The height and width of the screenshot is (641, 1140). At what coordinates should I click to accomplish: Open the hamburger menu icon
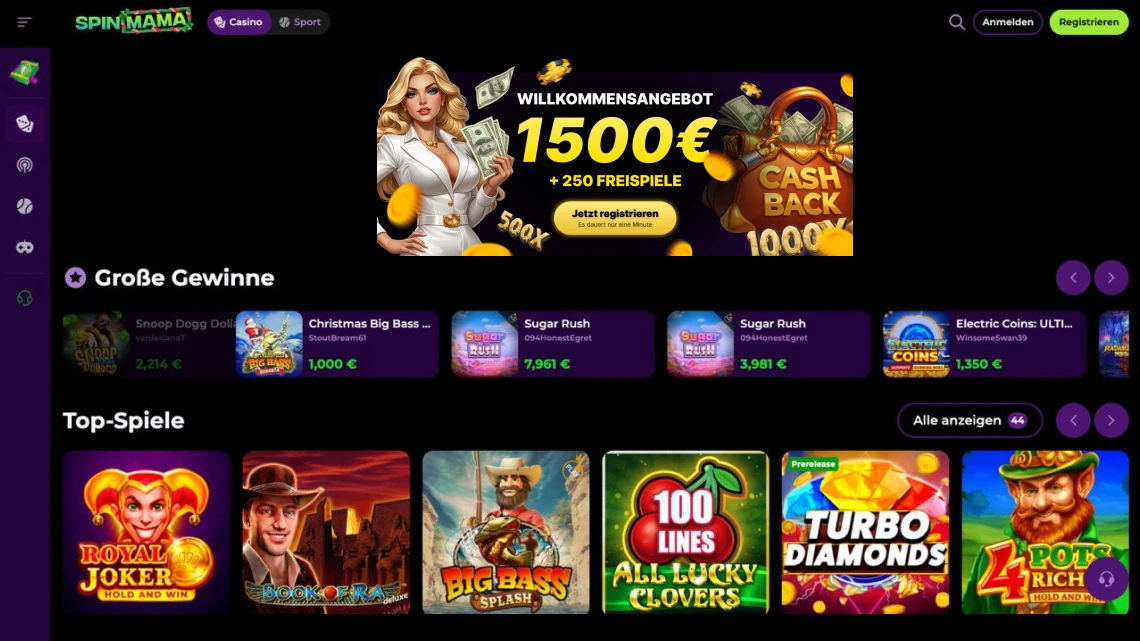click(24, 23)
